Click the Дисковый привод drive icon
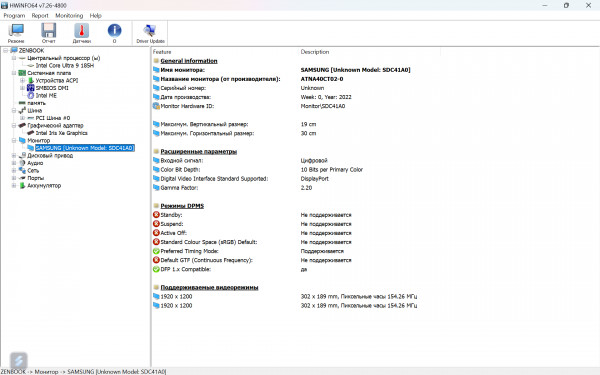 pyautogui.click(x=22, y=156)
